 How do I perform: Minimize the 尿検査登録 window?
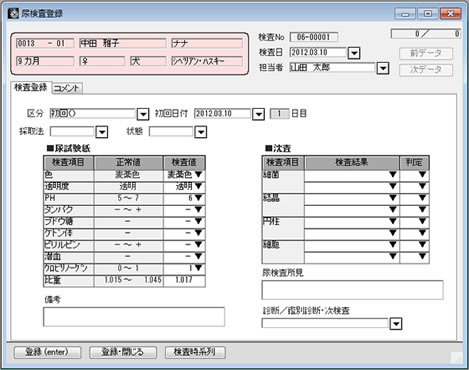(405, 14)
